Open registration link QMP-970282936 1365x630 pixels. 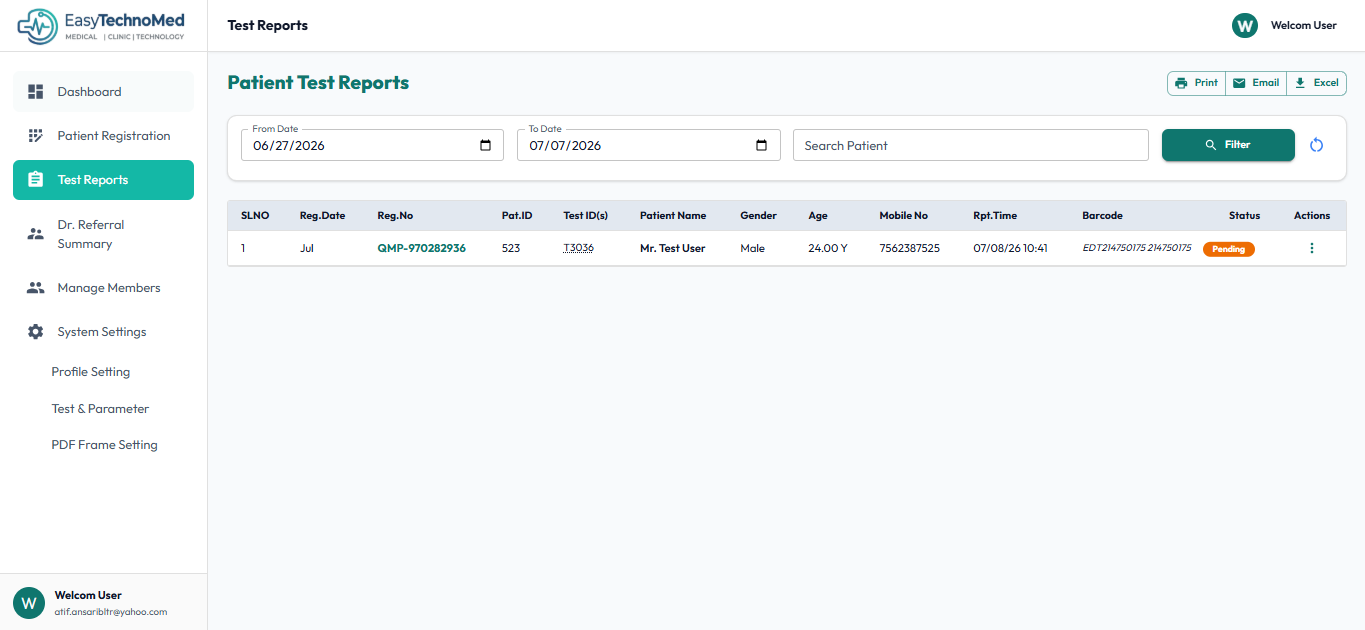click(x=421, y=248)
